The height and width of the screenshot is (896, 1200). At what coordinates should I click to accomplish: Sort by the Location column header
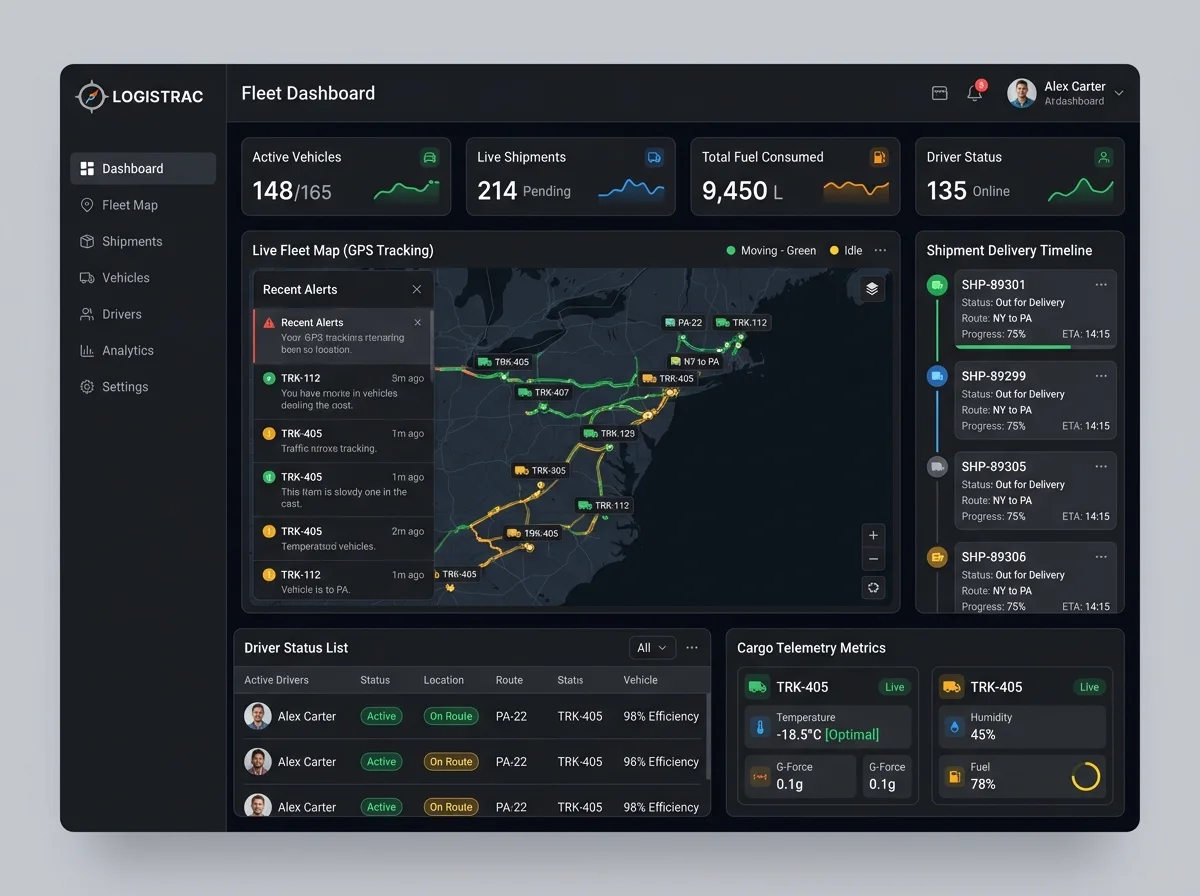444,680
